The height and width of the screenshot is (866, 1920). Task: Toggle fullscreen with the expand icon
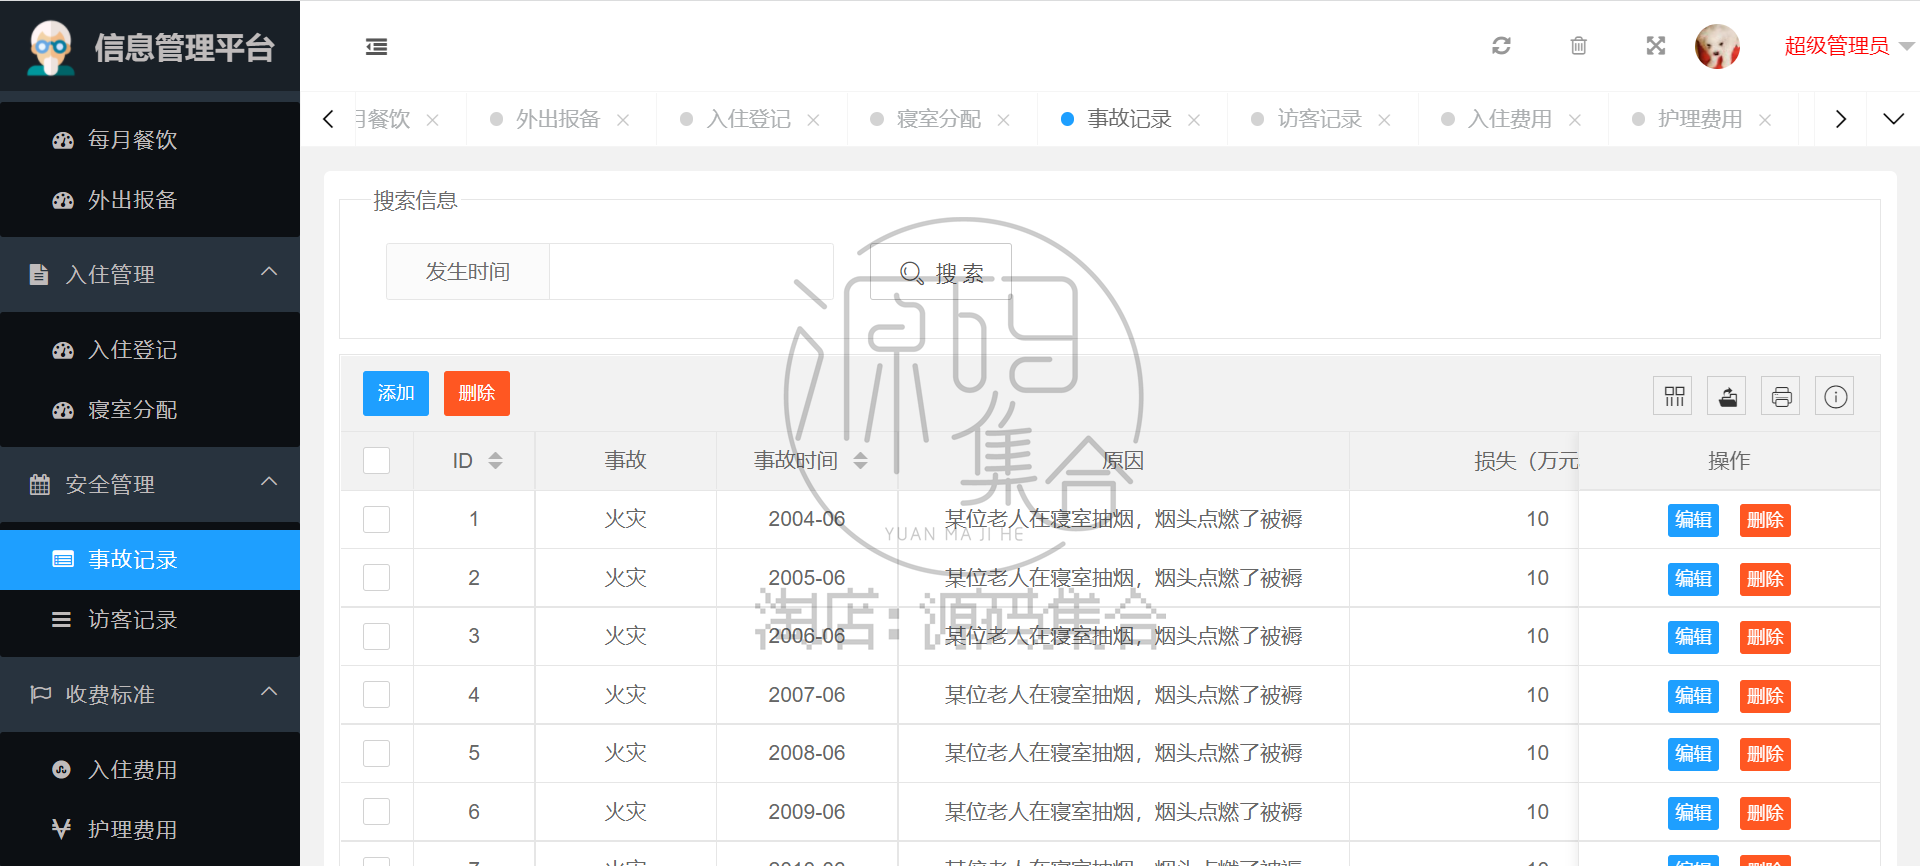point(1656,46)
